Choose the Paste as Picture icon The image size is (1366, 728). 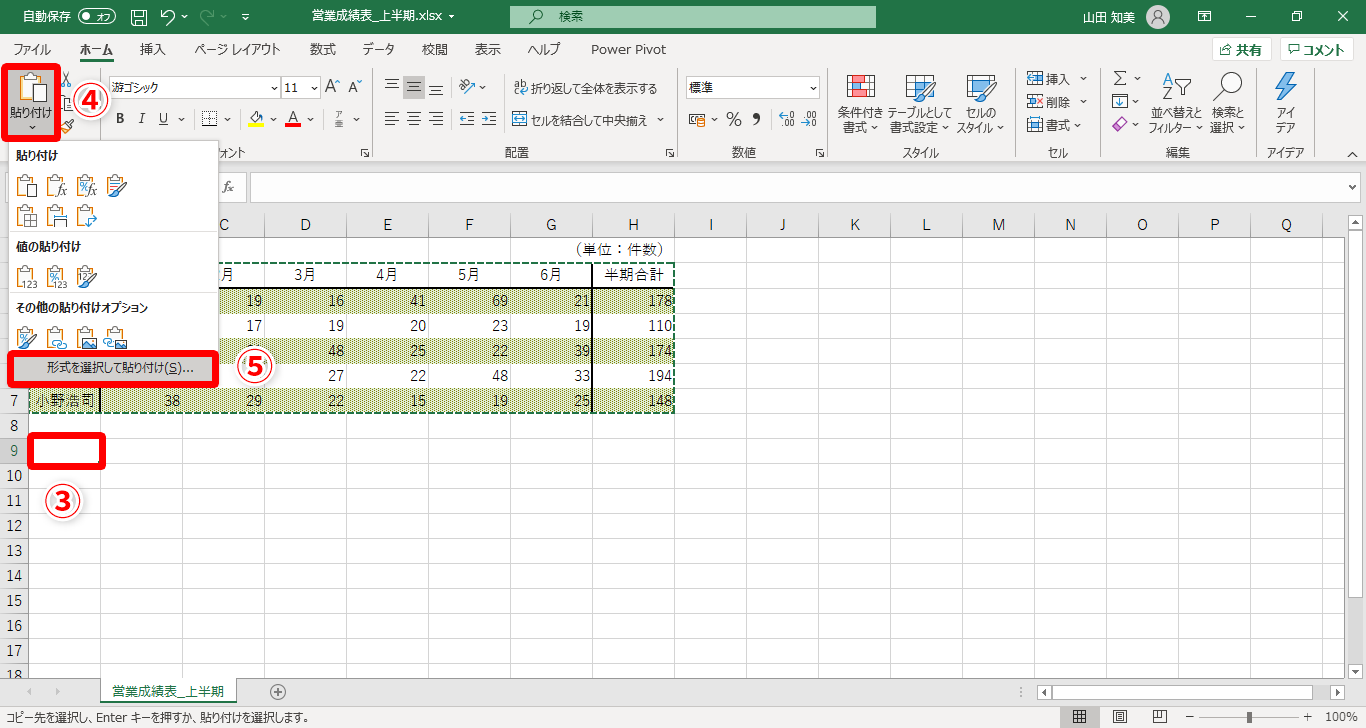pos(87,337)
